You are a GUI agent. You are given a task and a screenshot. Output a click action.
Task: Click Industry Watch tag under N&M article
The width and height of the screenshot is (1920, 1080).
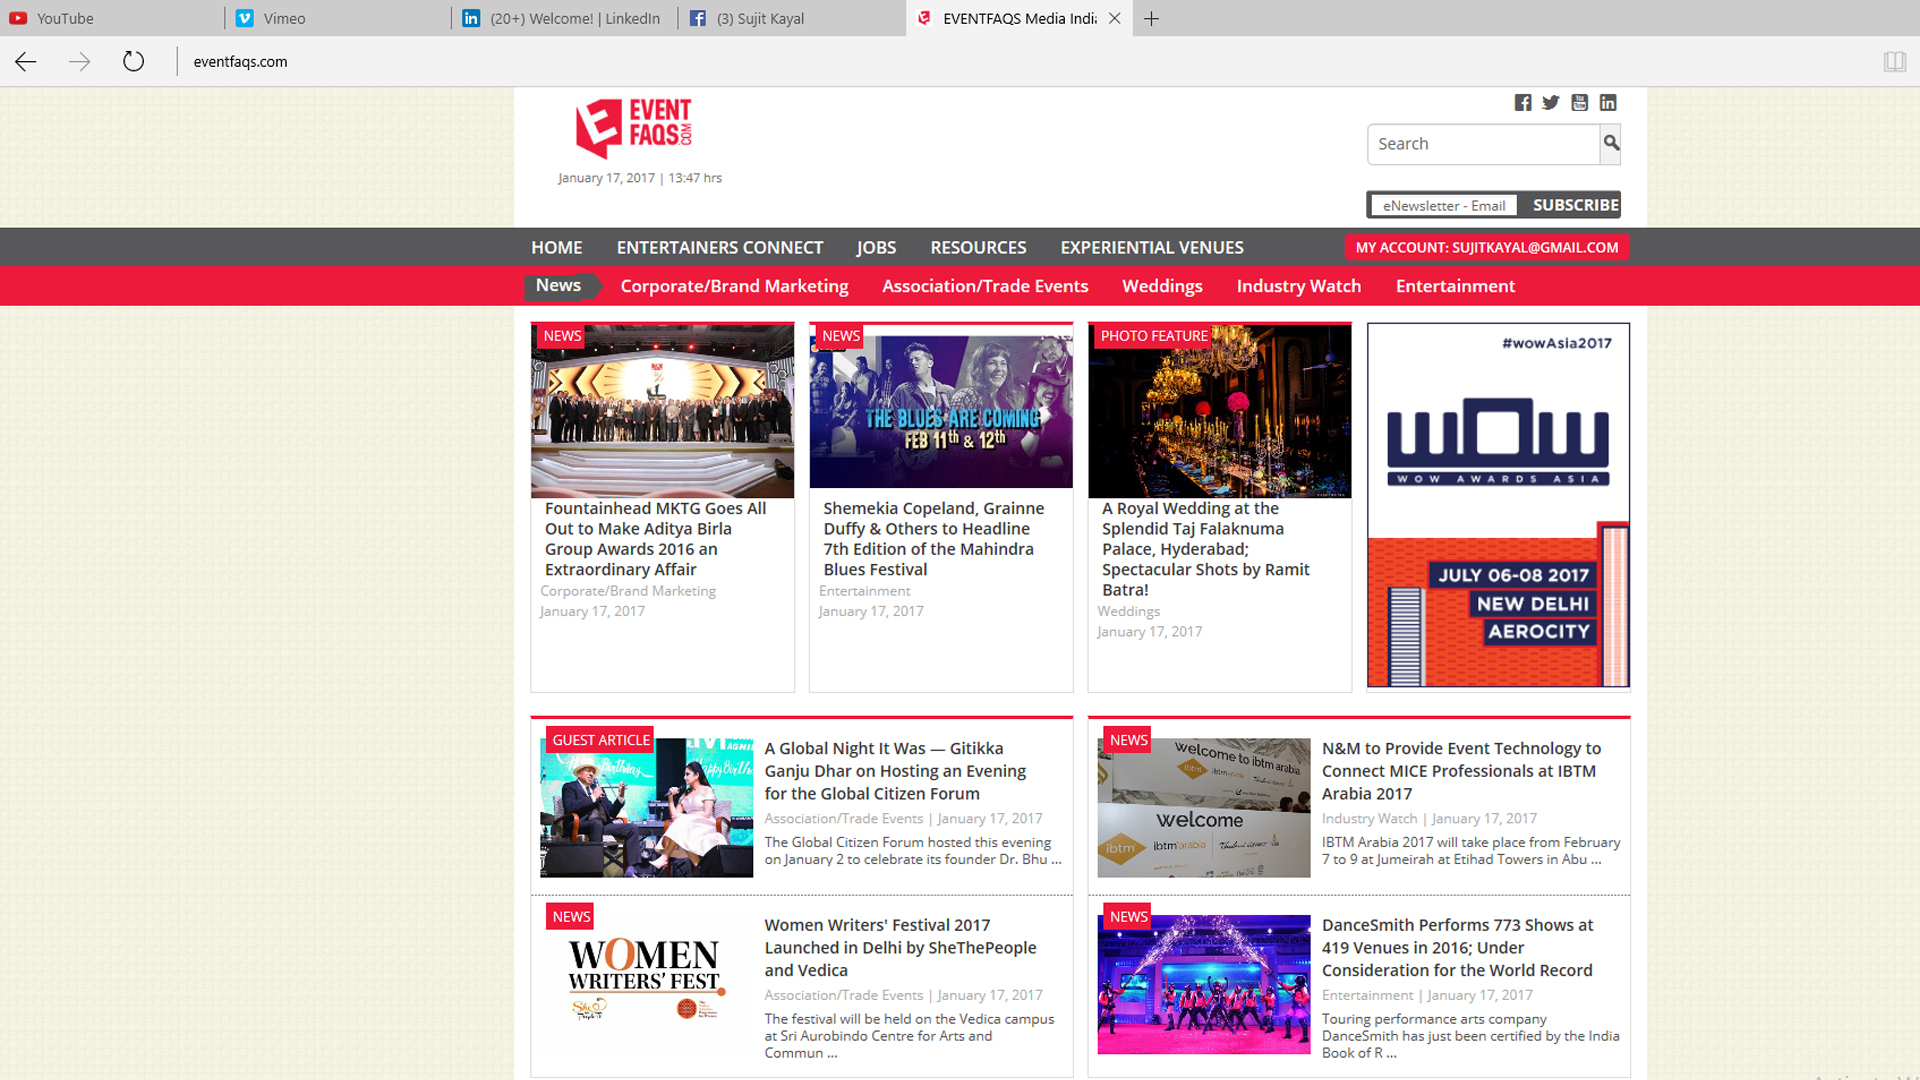pyautogui.click(x=1369, y=818)
